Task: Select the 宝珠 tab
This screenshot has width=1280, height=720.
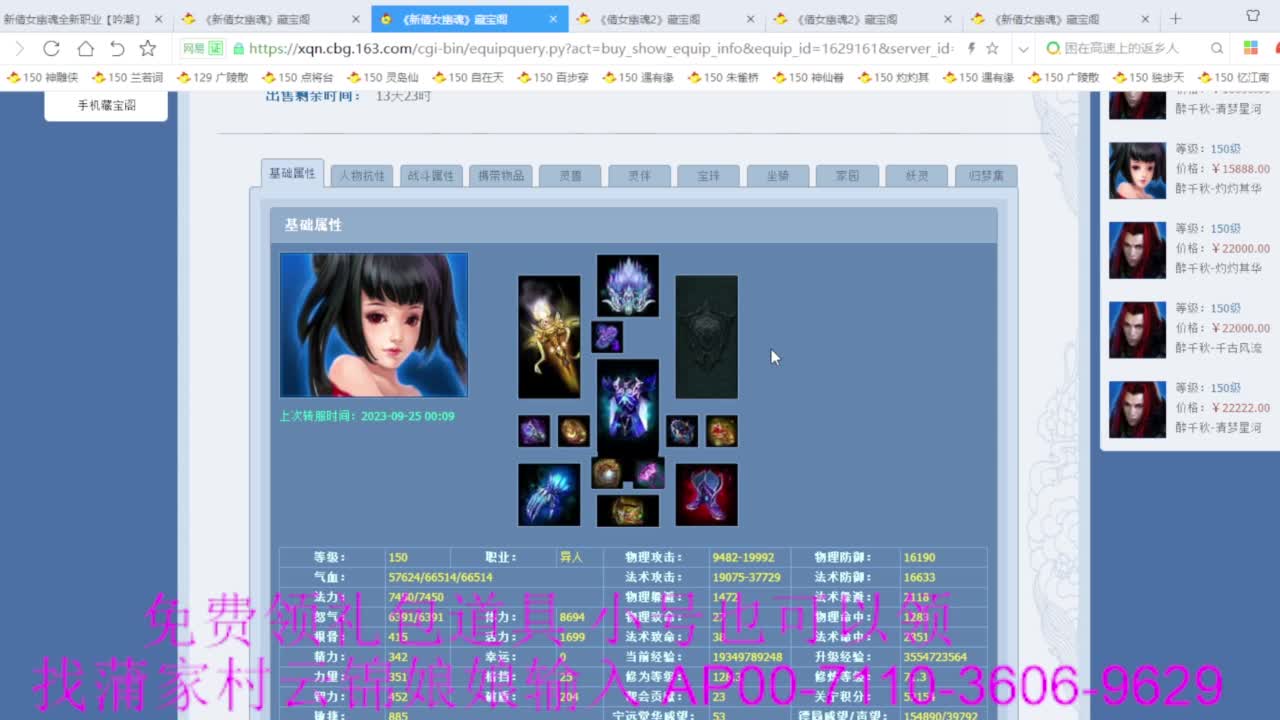Action: point(709,175)
